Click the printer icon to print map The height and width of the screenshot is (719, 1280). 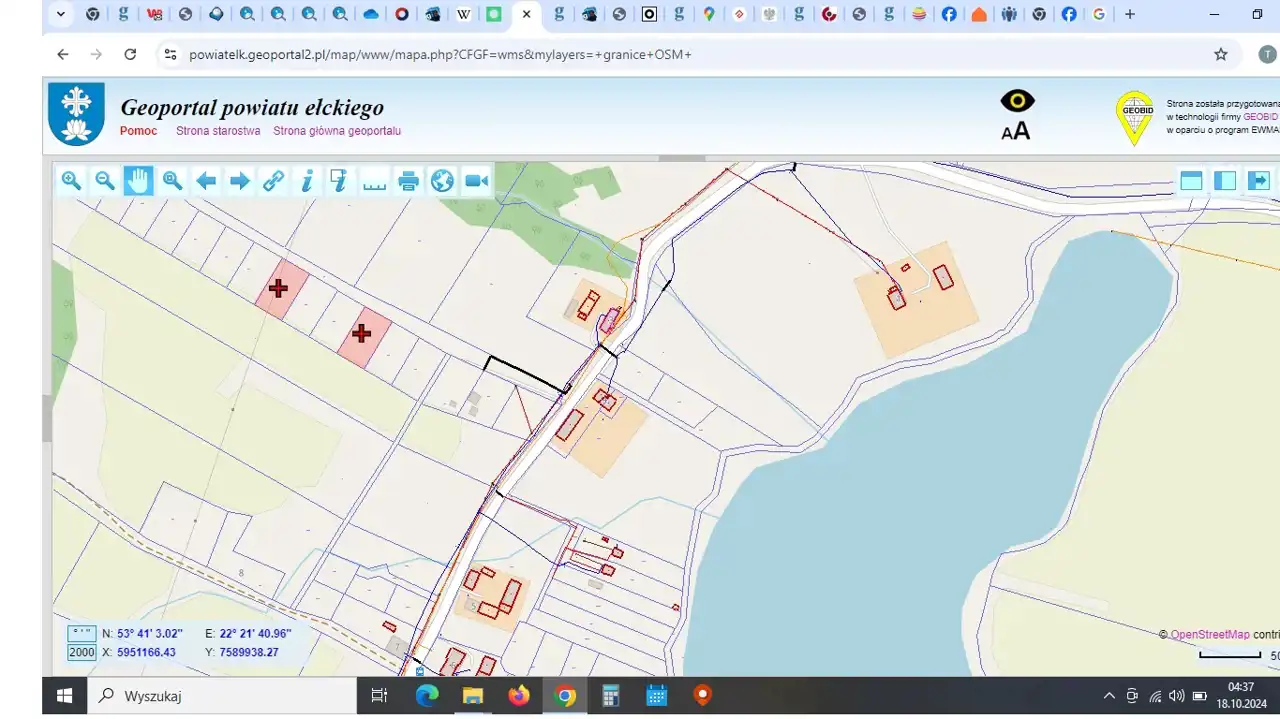pyautogui.click(x=408, y=180)
